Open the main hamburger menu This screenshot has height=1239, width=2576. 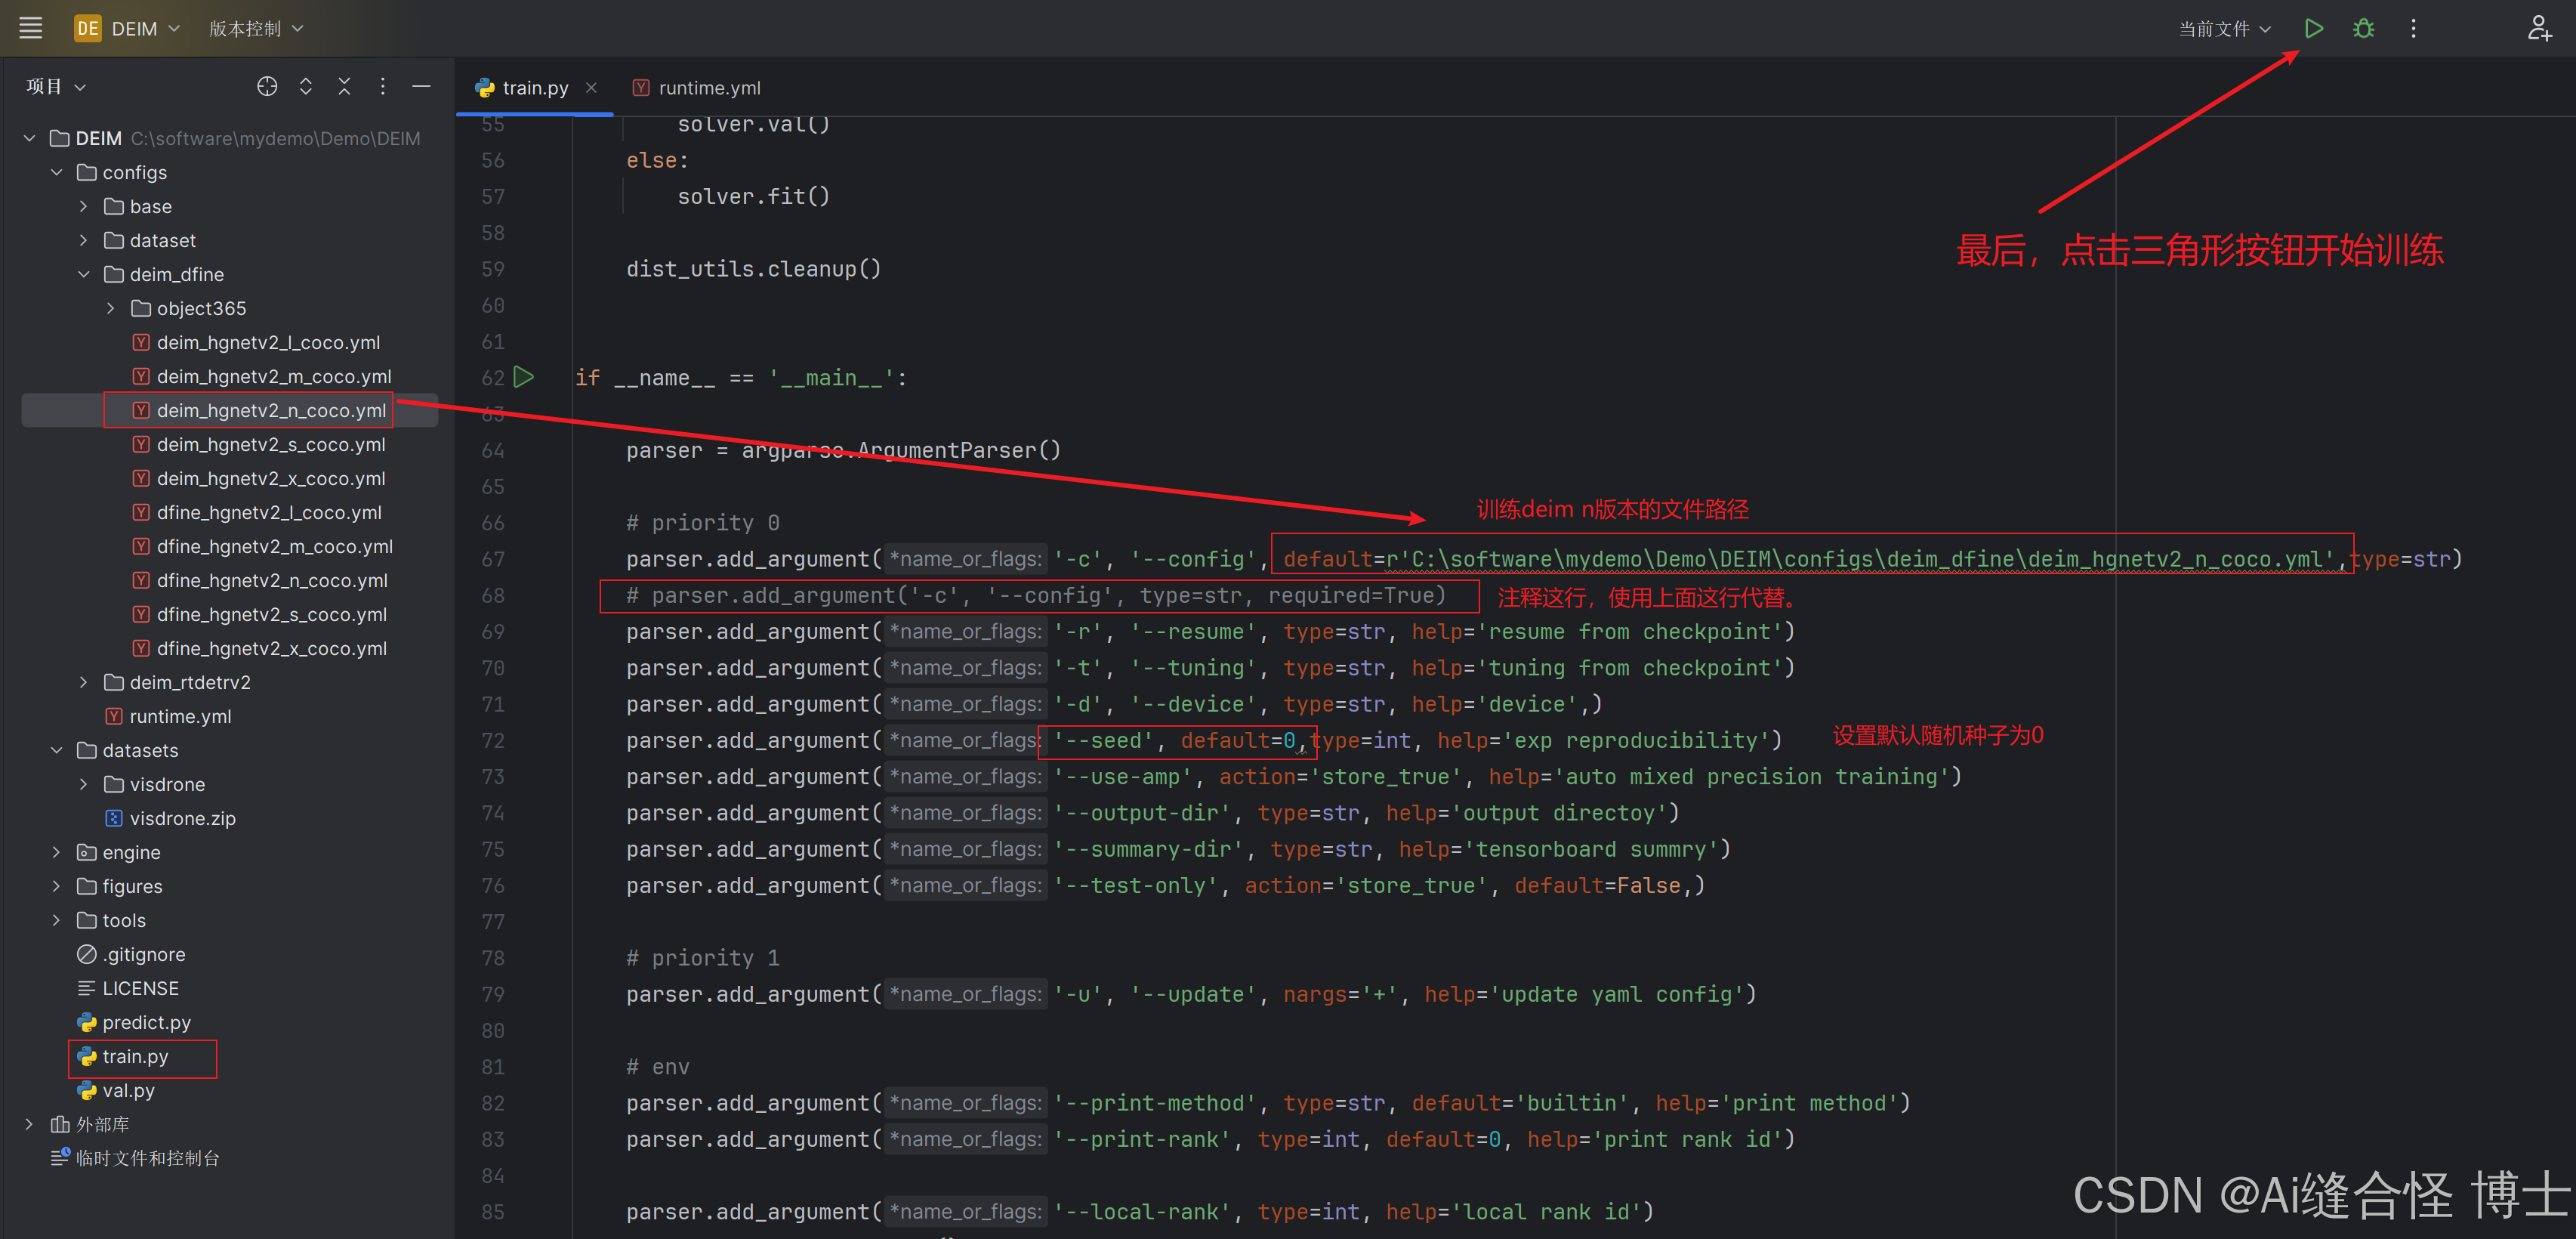31,28
